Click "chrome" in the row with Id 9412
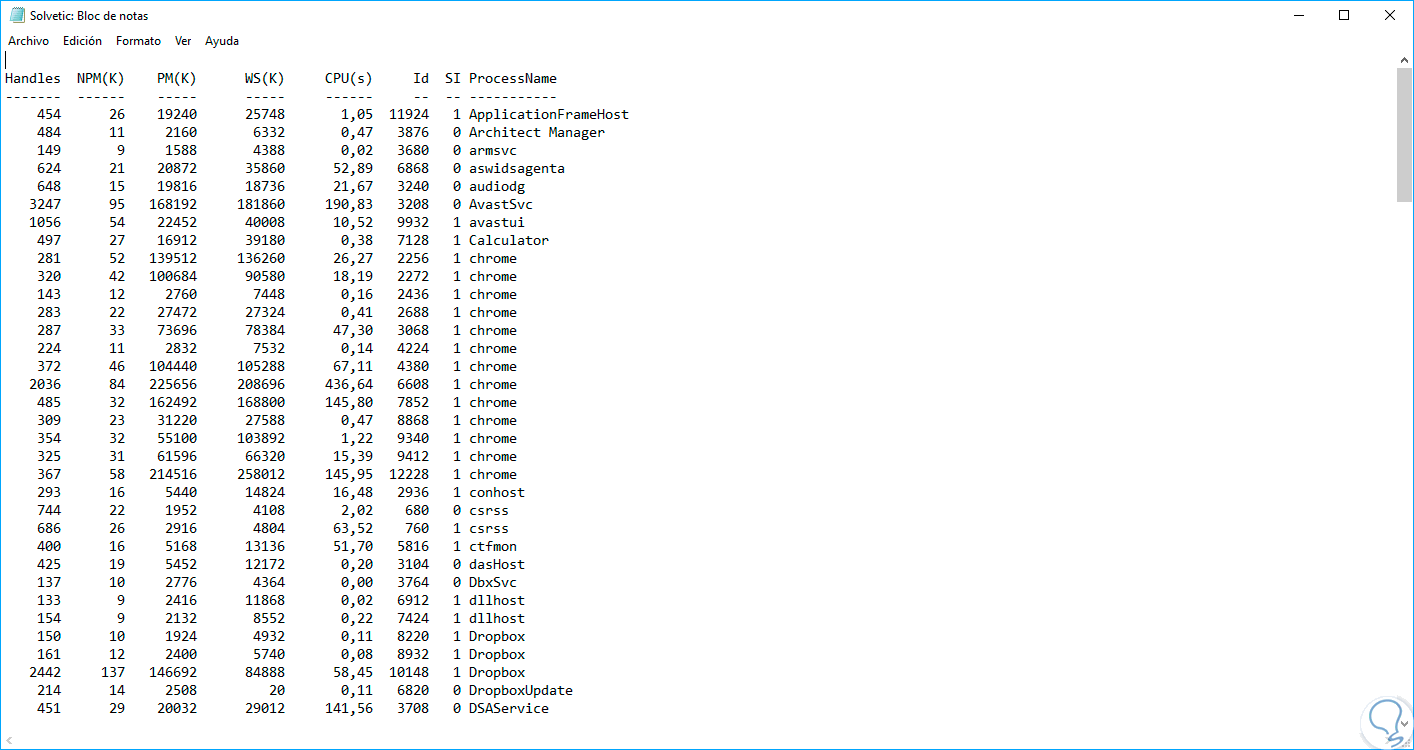This screenshot has height=750, width=1414. coord(493,456)
